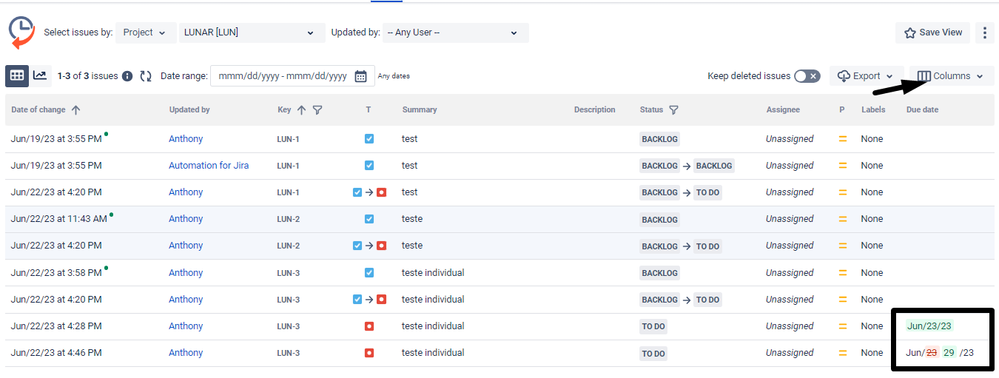Click the Due date column header
Viewport: 999px width, 378px height.
pos(922,110)
